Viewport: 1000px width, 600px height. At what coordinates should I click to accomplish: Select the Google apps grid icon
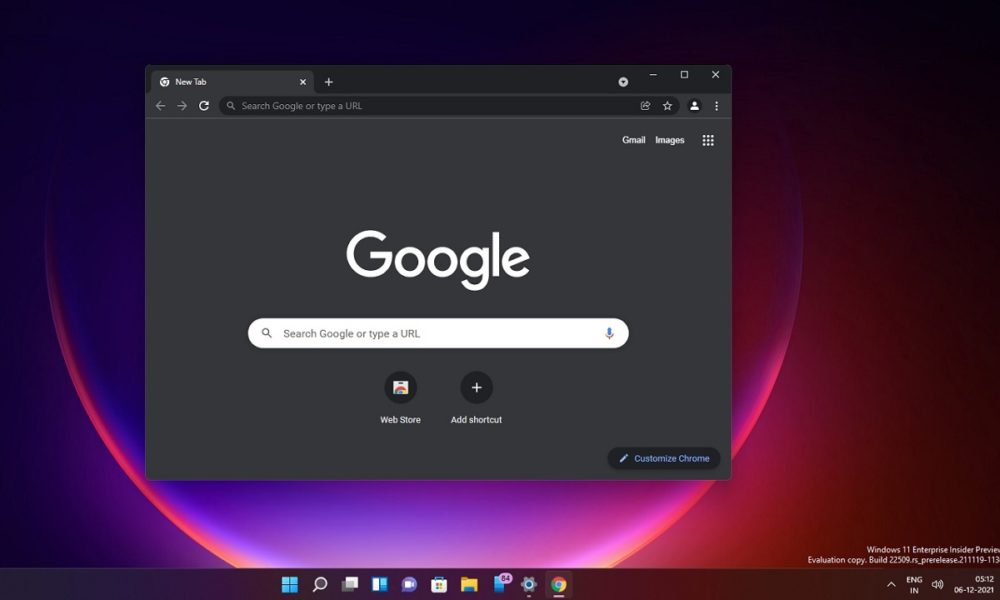pos(708,140)
